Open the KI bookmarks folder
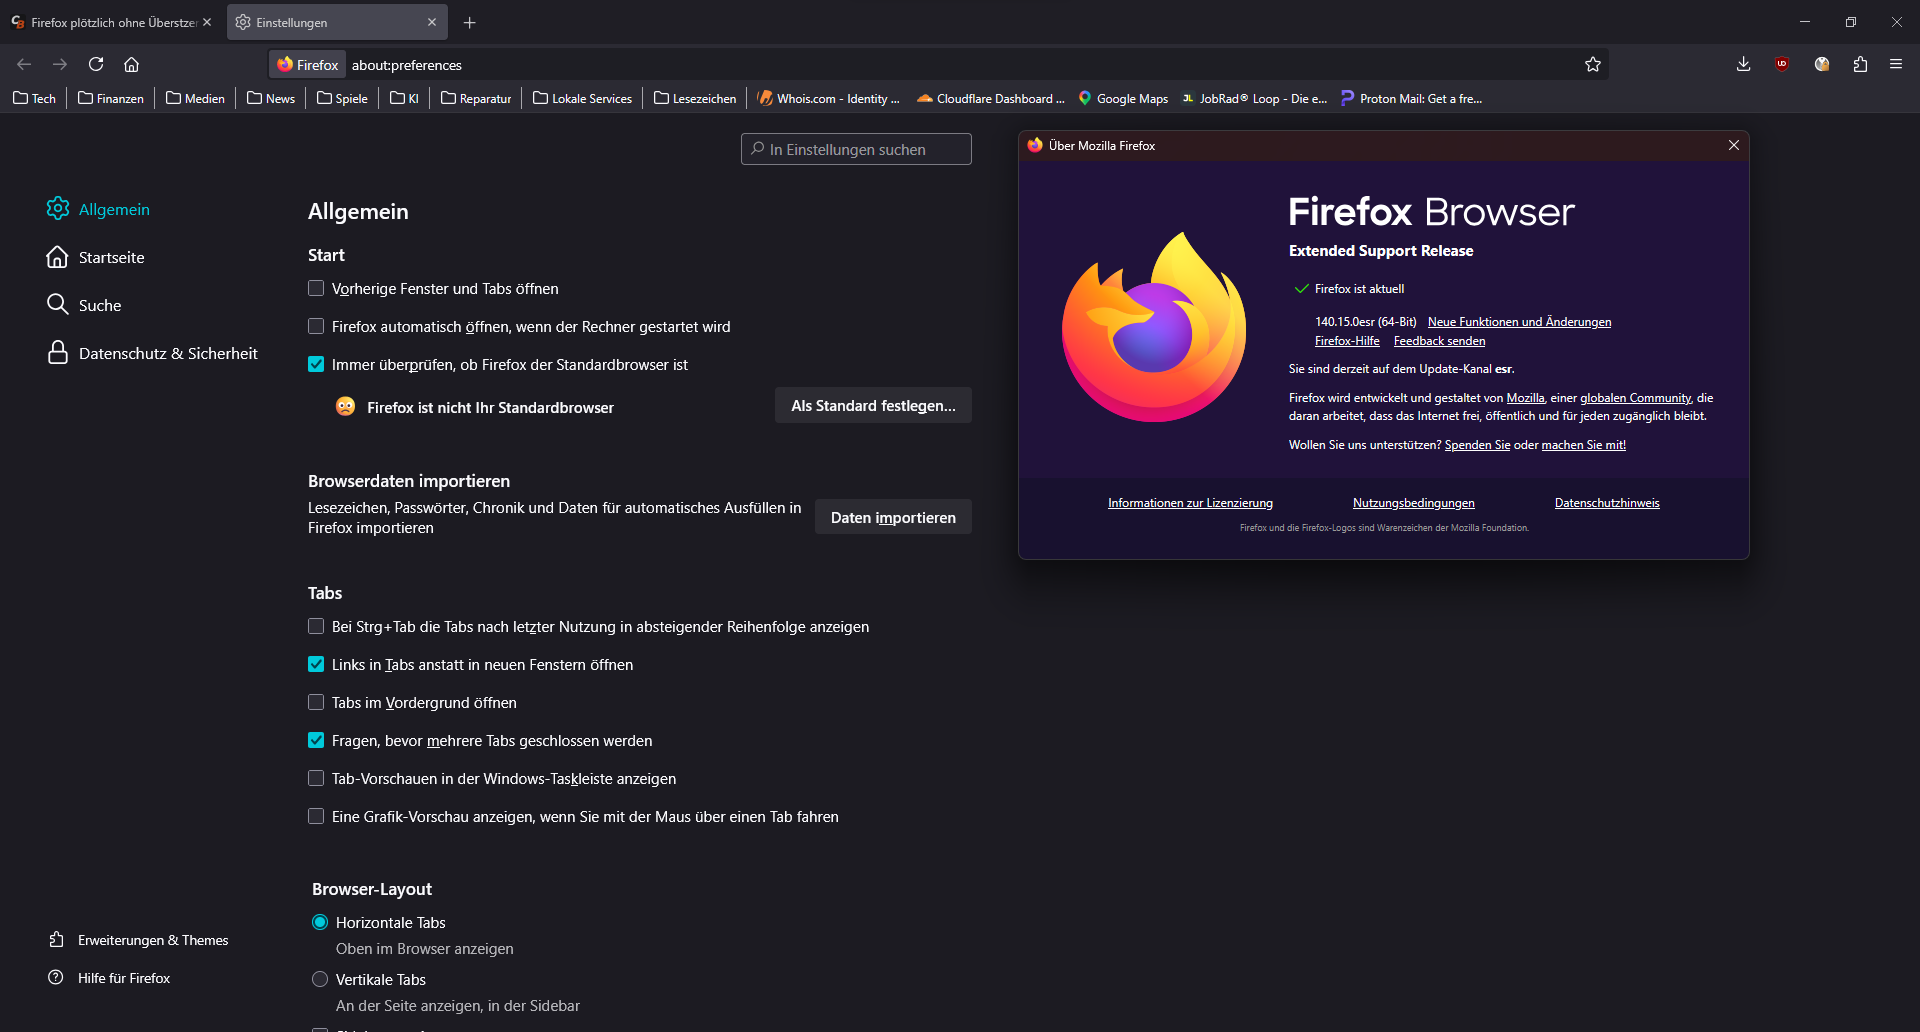 pyautogui.click(x=405, y=98)
